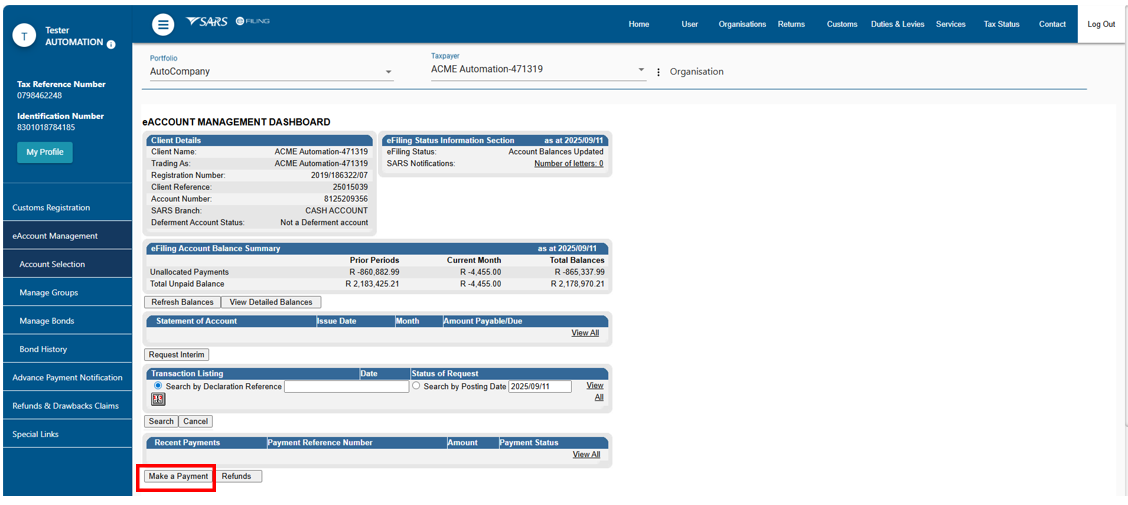Expand the Taxpayer dropdown

coord(641,70)
